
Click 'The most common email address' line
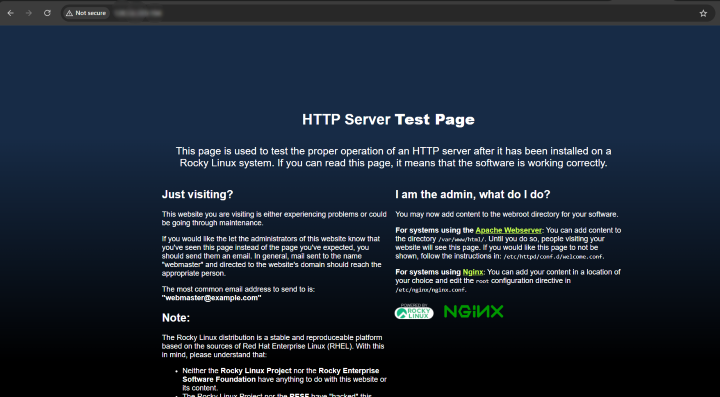238,290
